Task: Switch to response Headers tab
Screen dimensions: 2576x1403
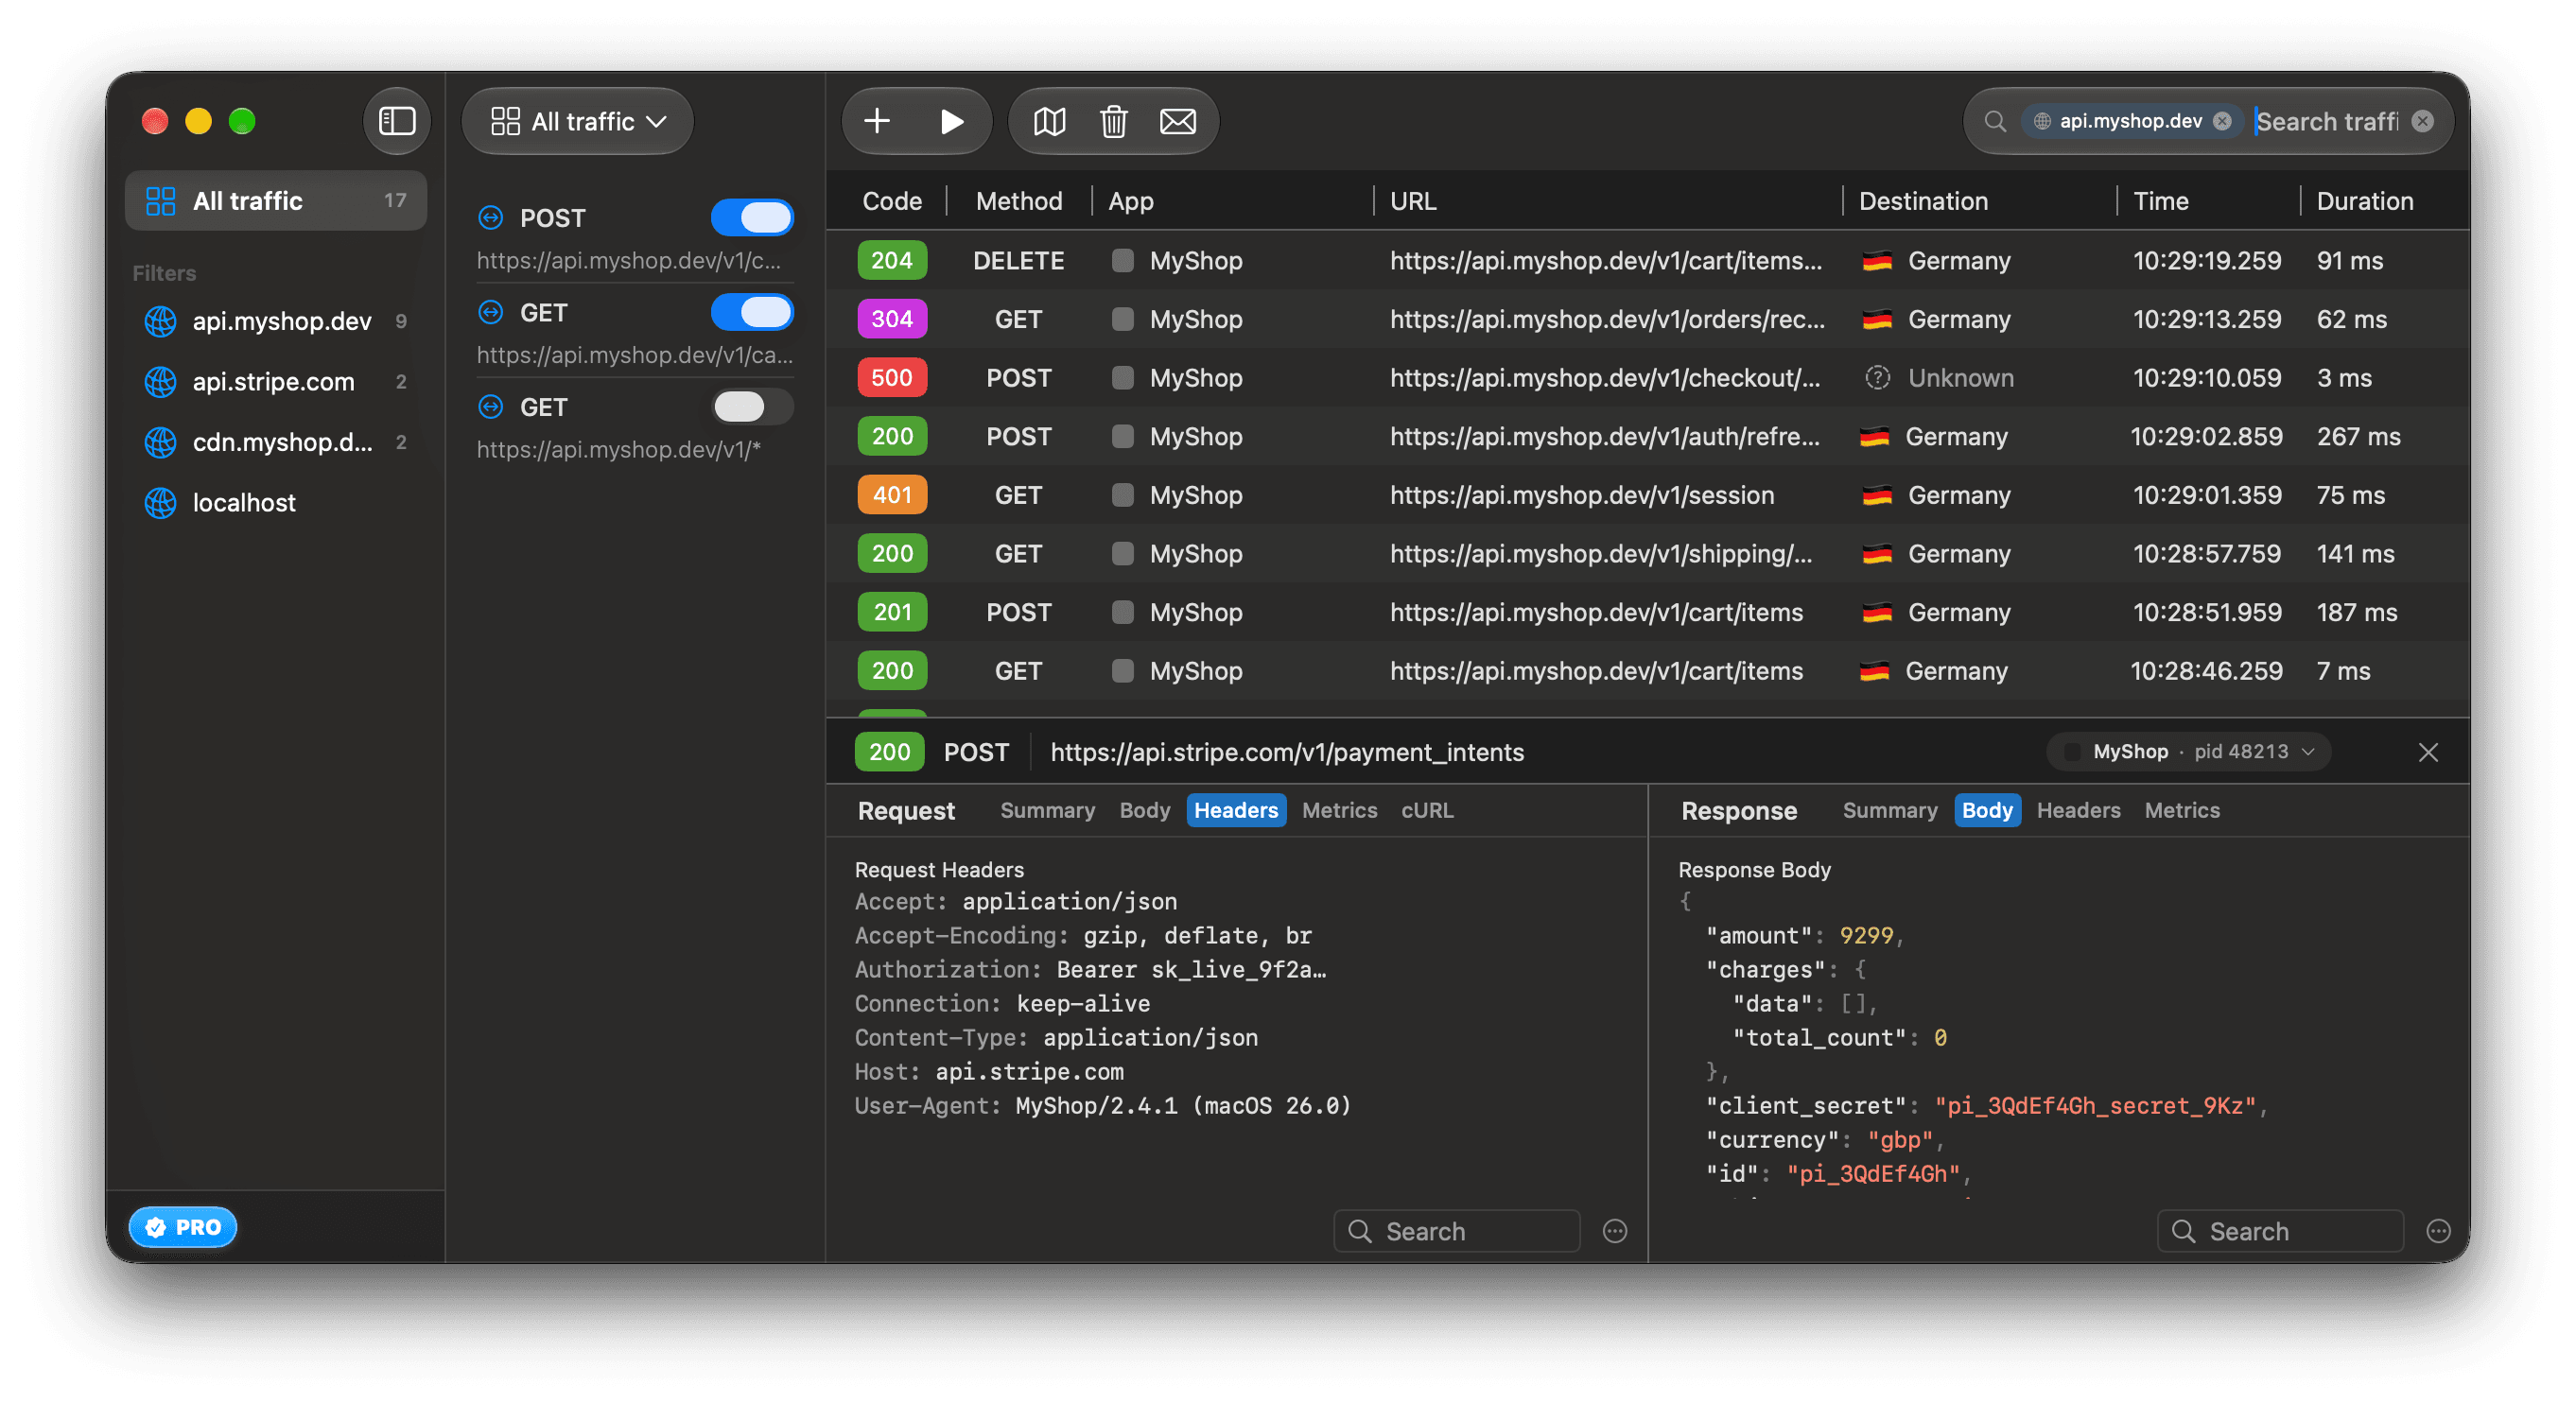Action: pos(2078,810)
